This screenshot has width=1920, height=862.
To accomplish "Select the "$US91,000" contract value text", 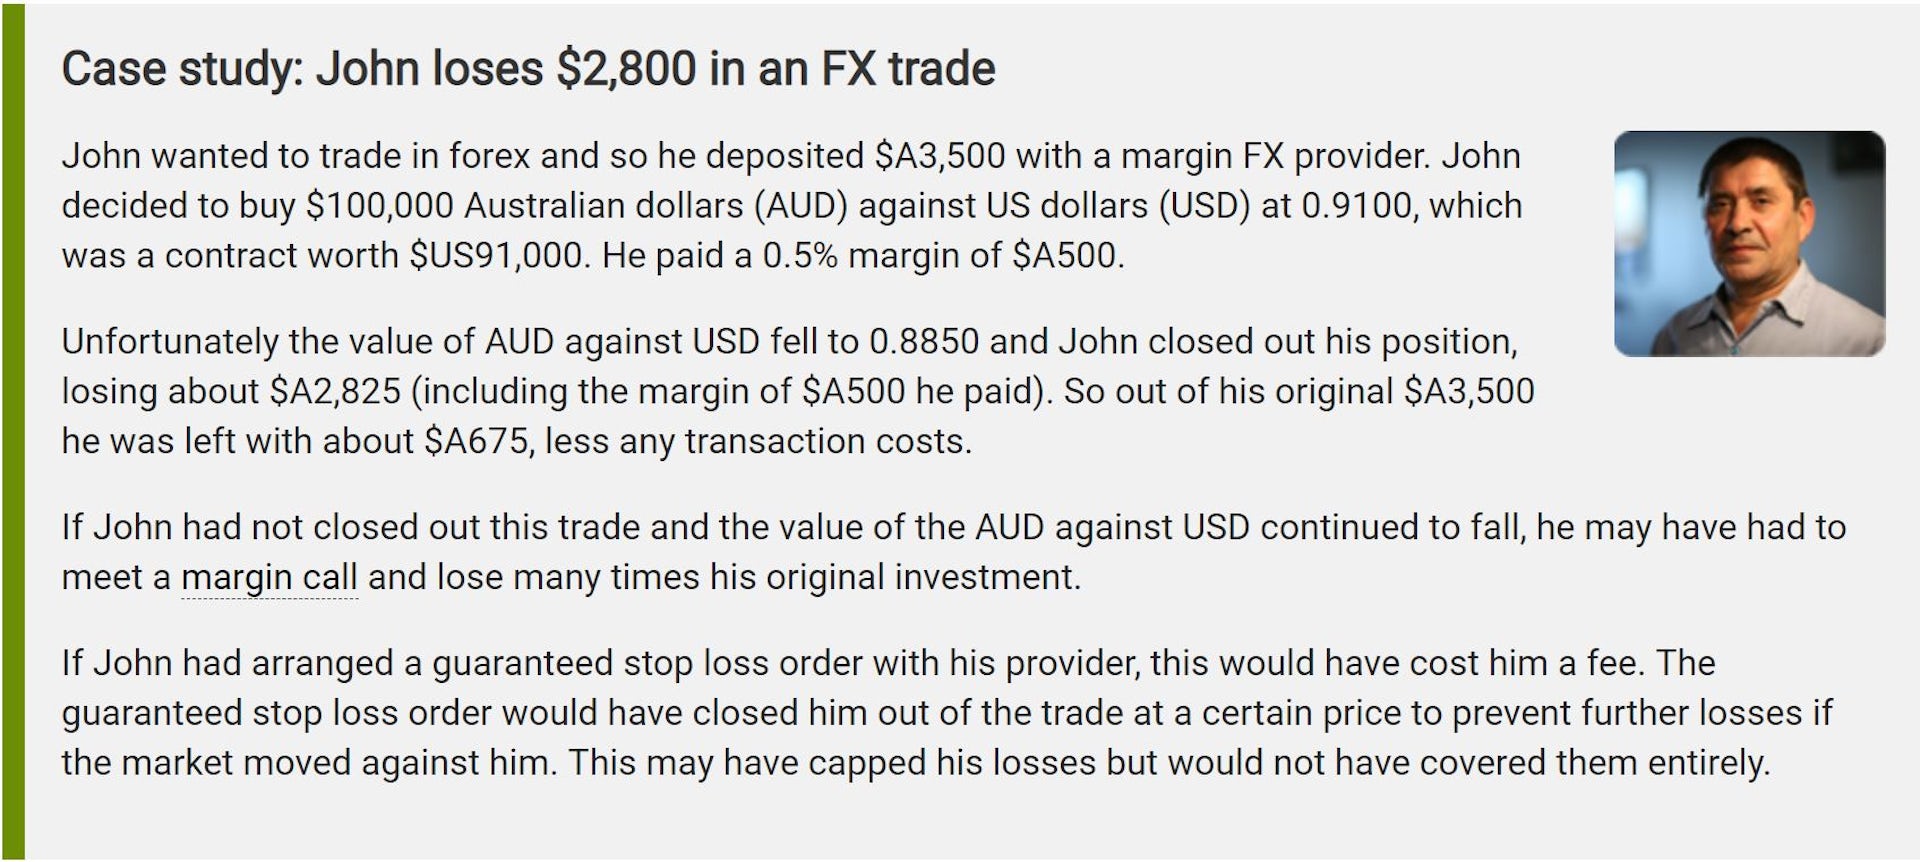I will pos(496,256).
